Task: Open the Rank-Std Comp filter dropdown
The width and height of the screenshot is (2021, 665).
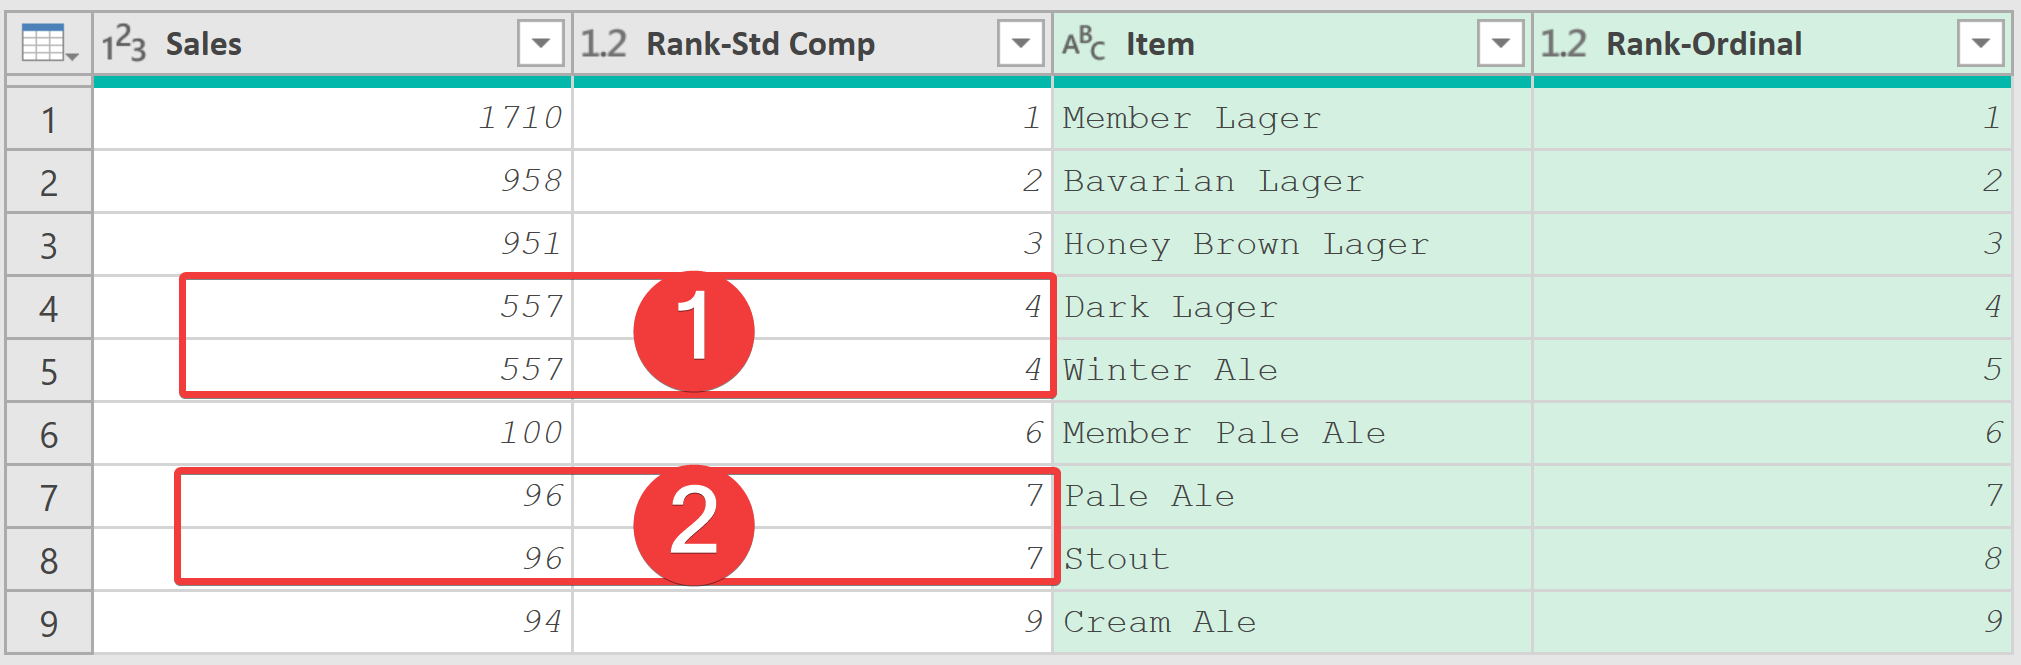Action: 1021,44
